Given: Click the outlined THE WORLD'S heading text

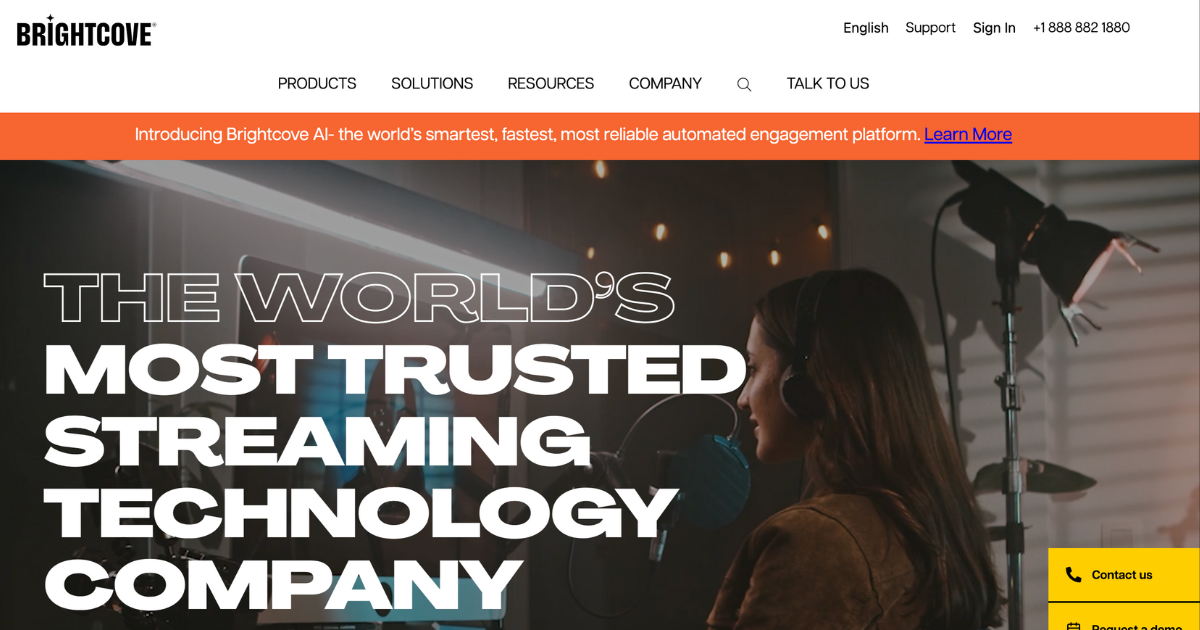Looking at the screenshot, I should [359, 297].
